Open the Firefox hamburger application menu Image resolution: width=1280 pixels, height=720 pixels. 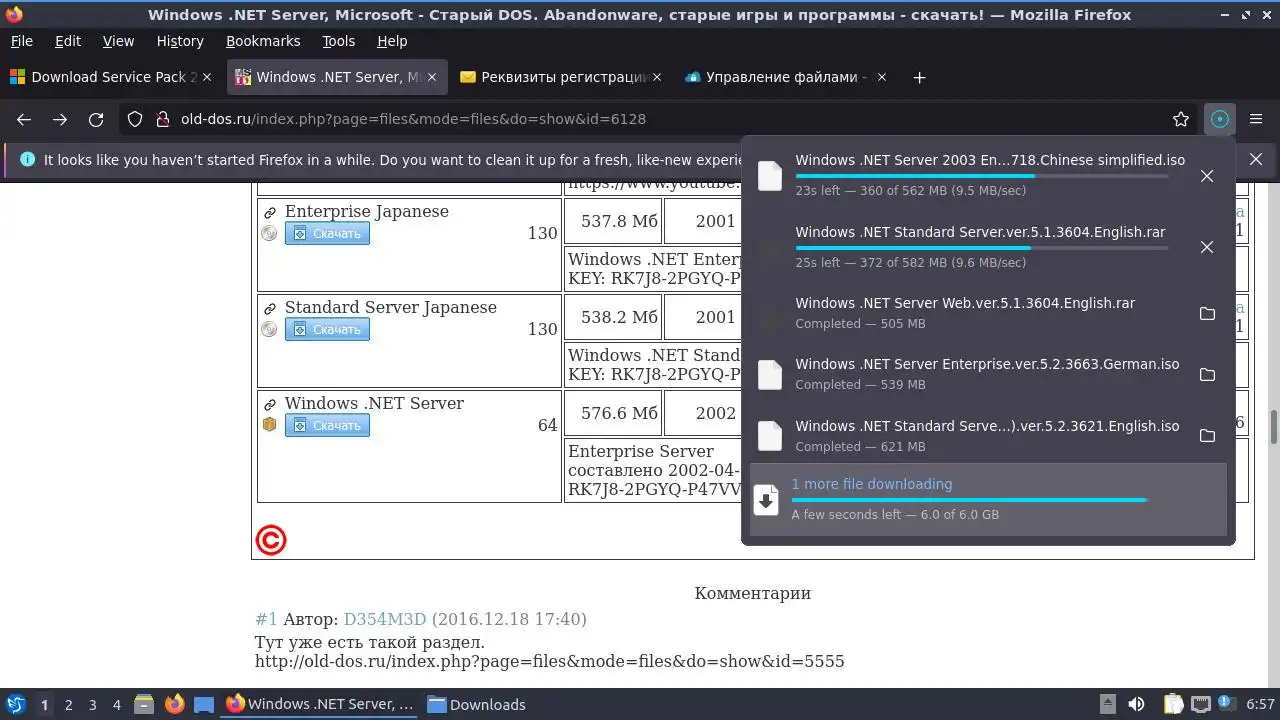pyautogui.click(x=1255, y=119)
